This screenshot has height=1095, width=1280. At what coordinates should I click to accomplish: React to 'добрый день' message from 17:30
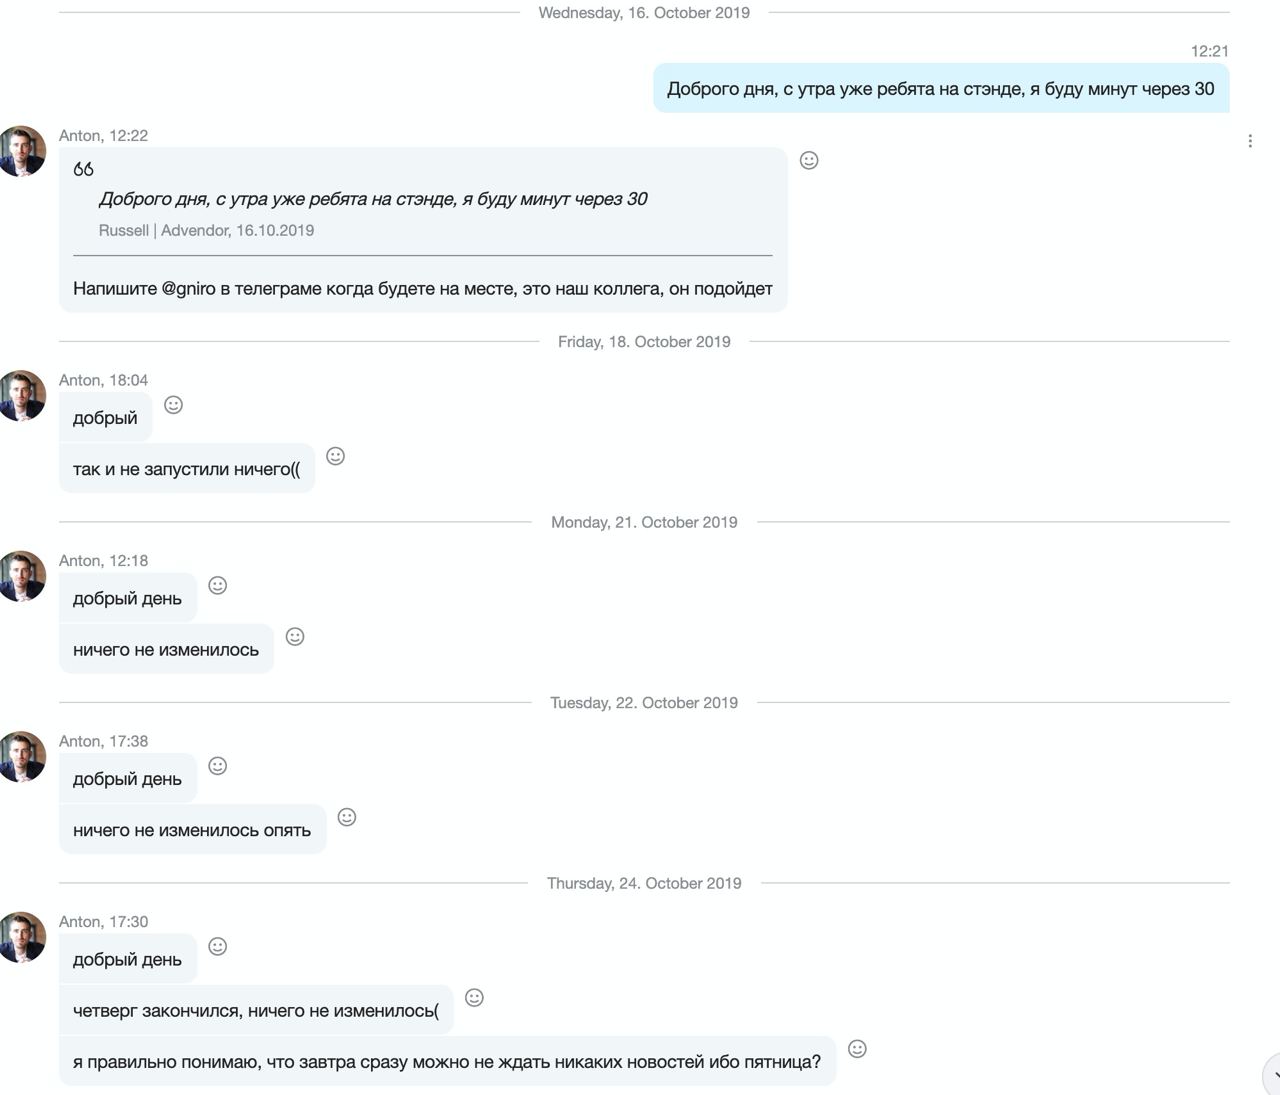coord(217,946)
